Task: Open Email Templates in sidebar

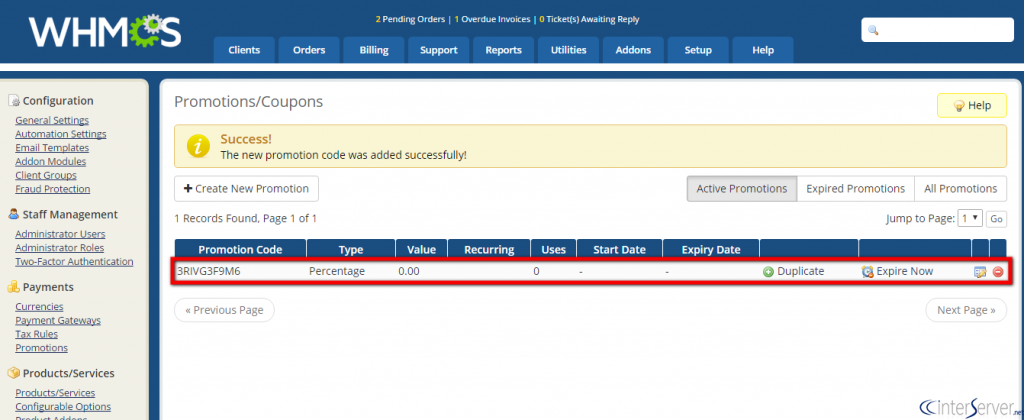Action: click(52, 148)
